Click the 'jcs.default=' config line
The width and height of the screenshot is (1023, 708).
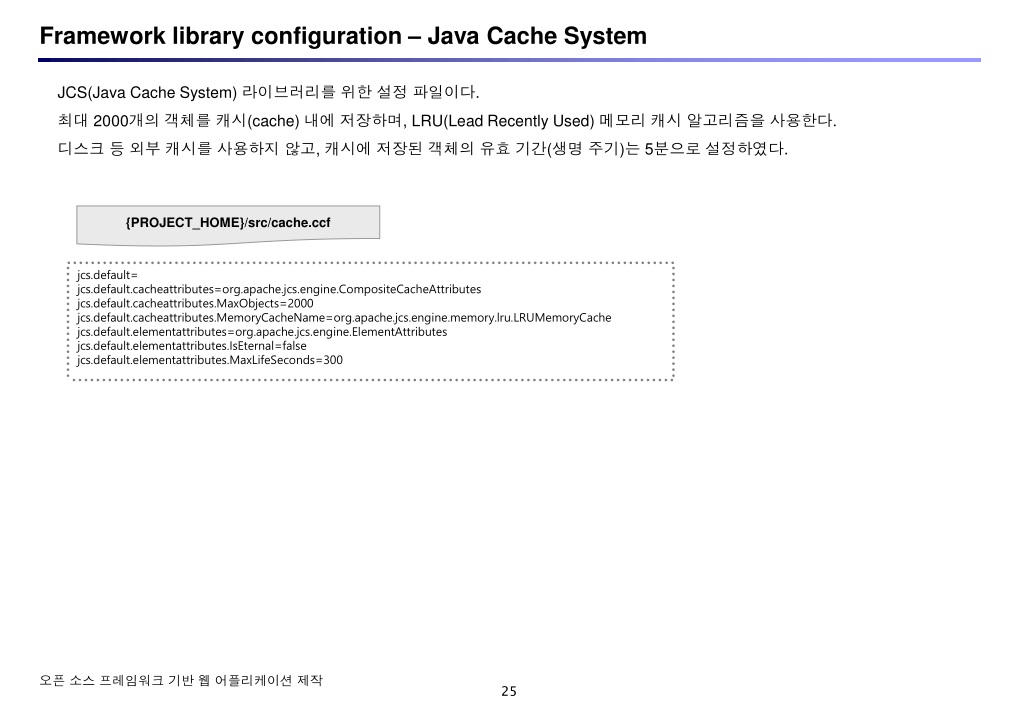[107, 275]
